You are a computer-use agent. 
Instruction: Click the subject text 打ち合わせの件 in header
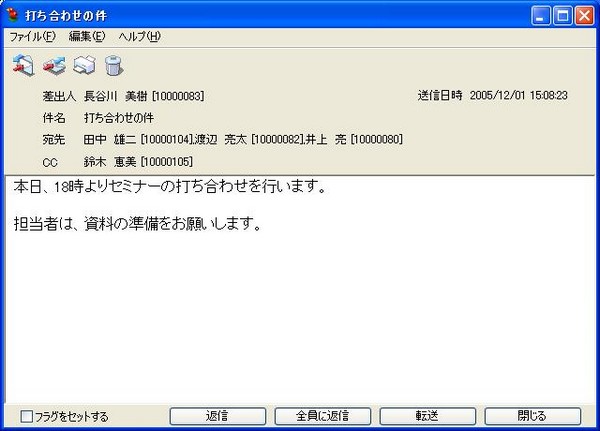(x=119, y=118)
